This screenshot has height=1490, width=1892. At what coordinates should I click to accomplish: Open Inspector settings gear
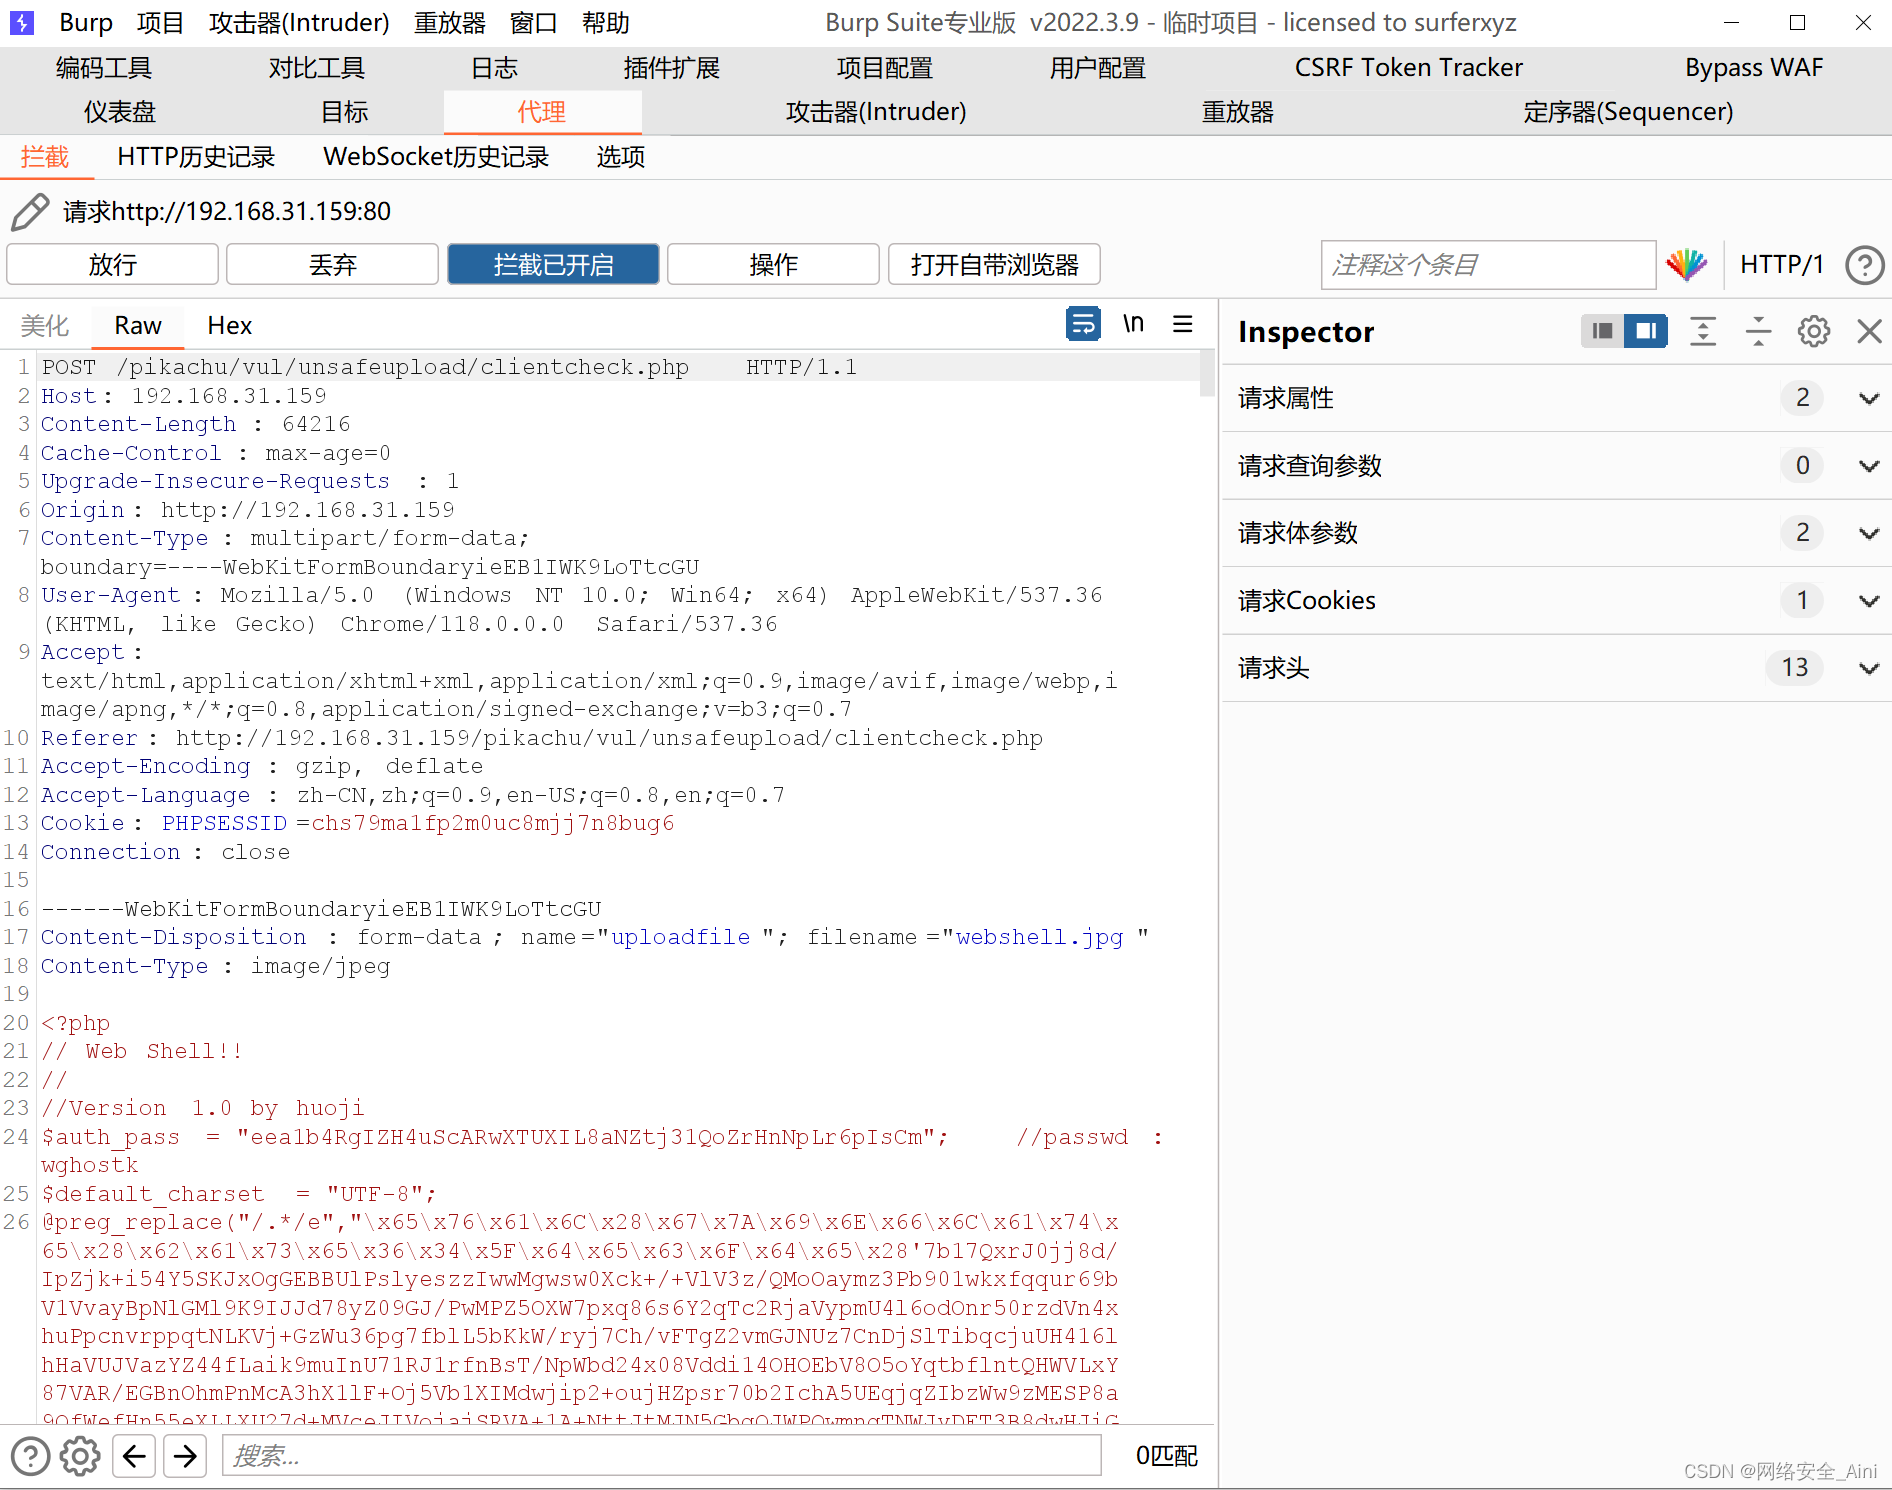[x=1813, y=331]
